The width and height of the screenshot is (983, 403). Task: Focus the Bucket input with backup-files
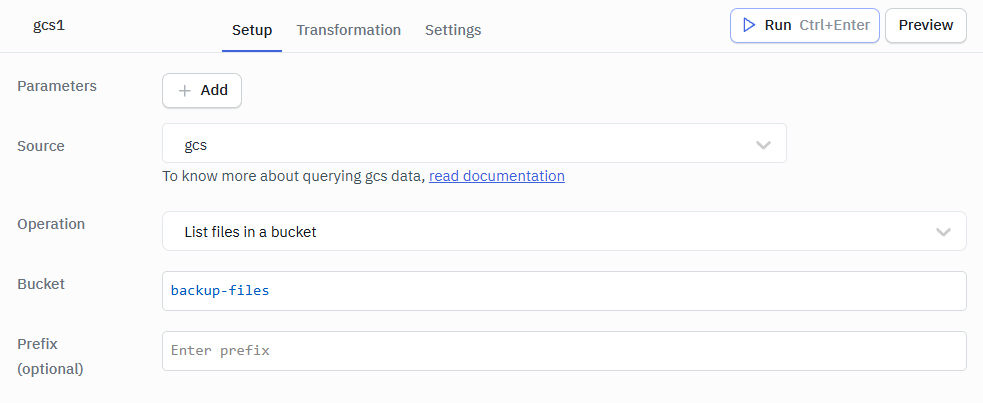coord(563,291)
